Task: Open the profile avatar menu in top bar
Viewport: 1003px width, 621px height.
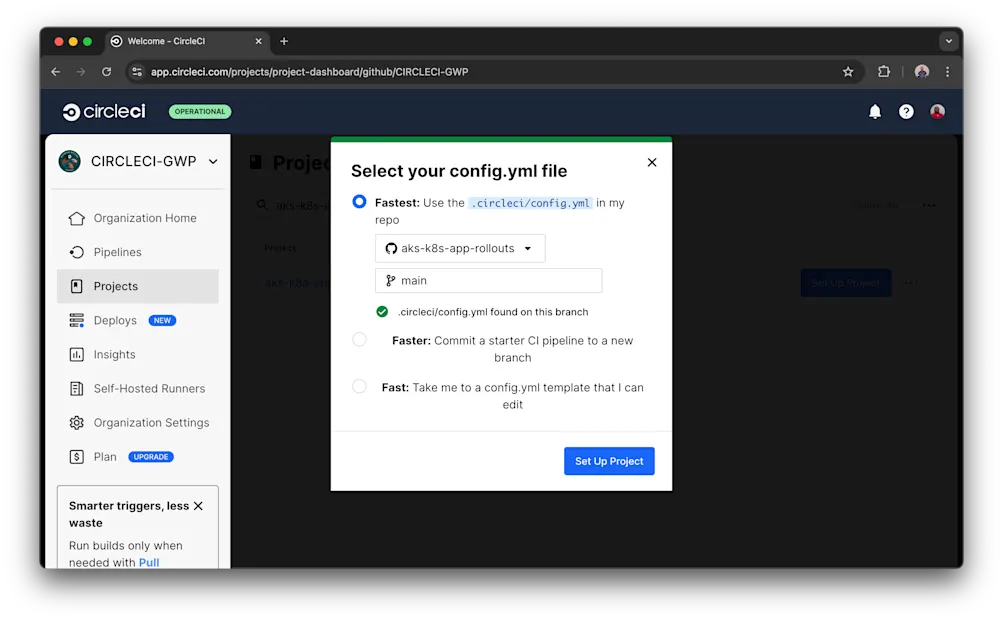Action: (936, 111)
